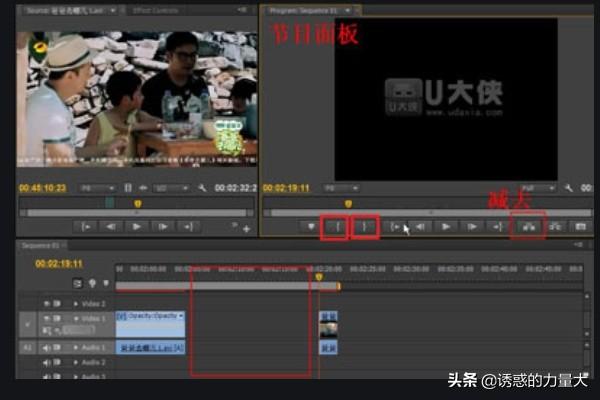Image resolution: width=600 pixels, height=400 pixels.
Task: Mute Audio 1 track speaker toggle
Action: [x=45, y=347]
